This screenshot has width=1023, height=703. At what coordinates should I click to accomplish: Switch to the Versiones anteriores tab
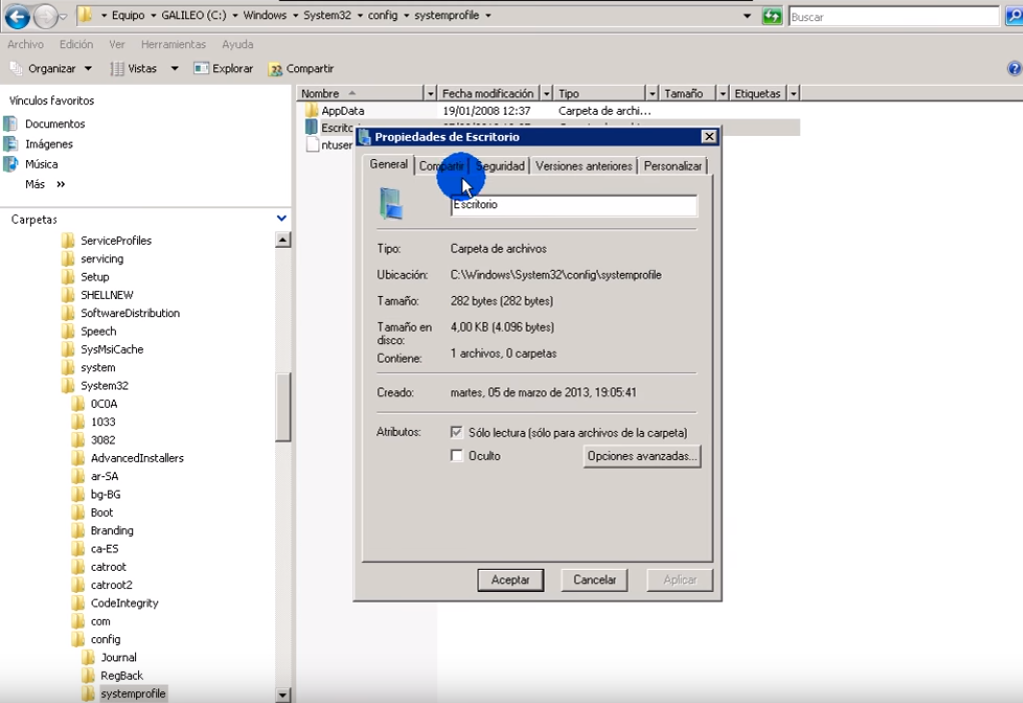point(584,166)
